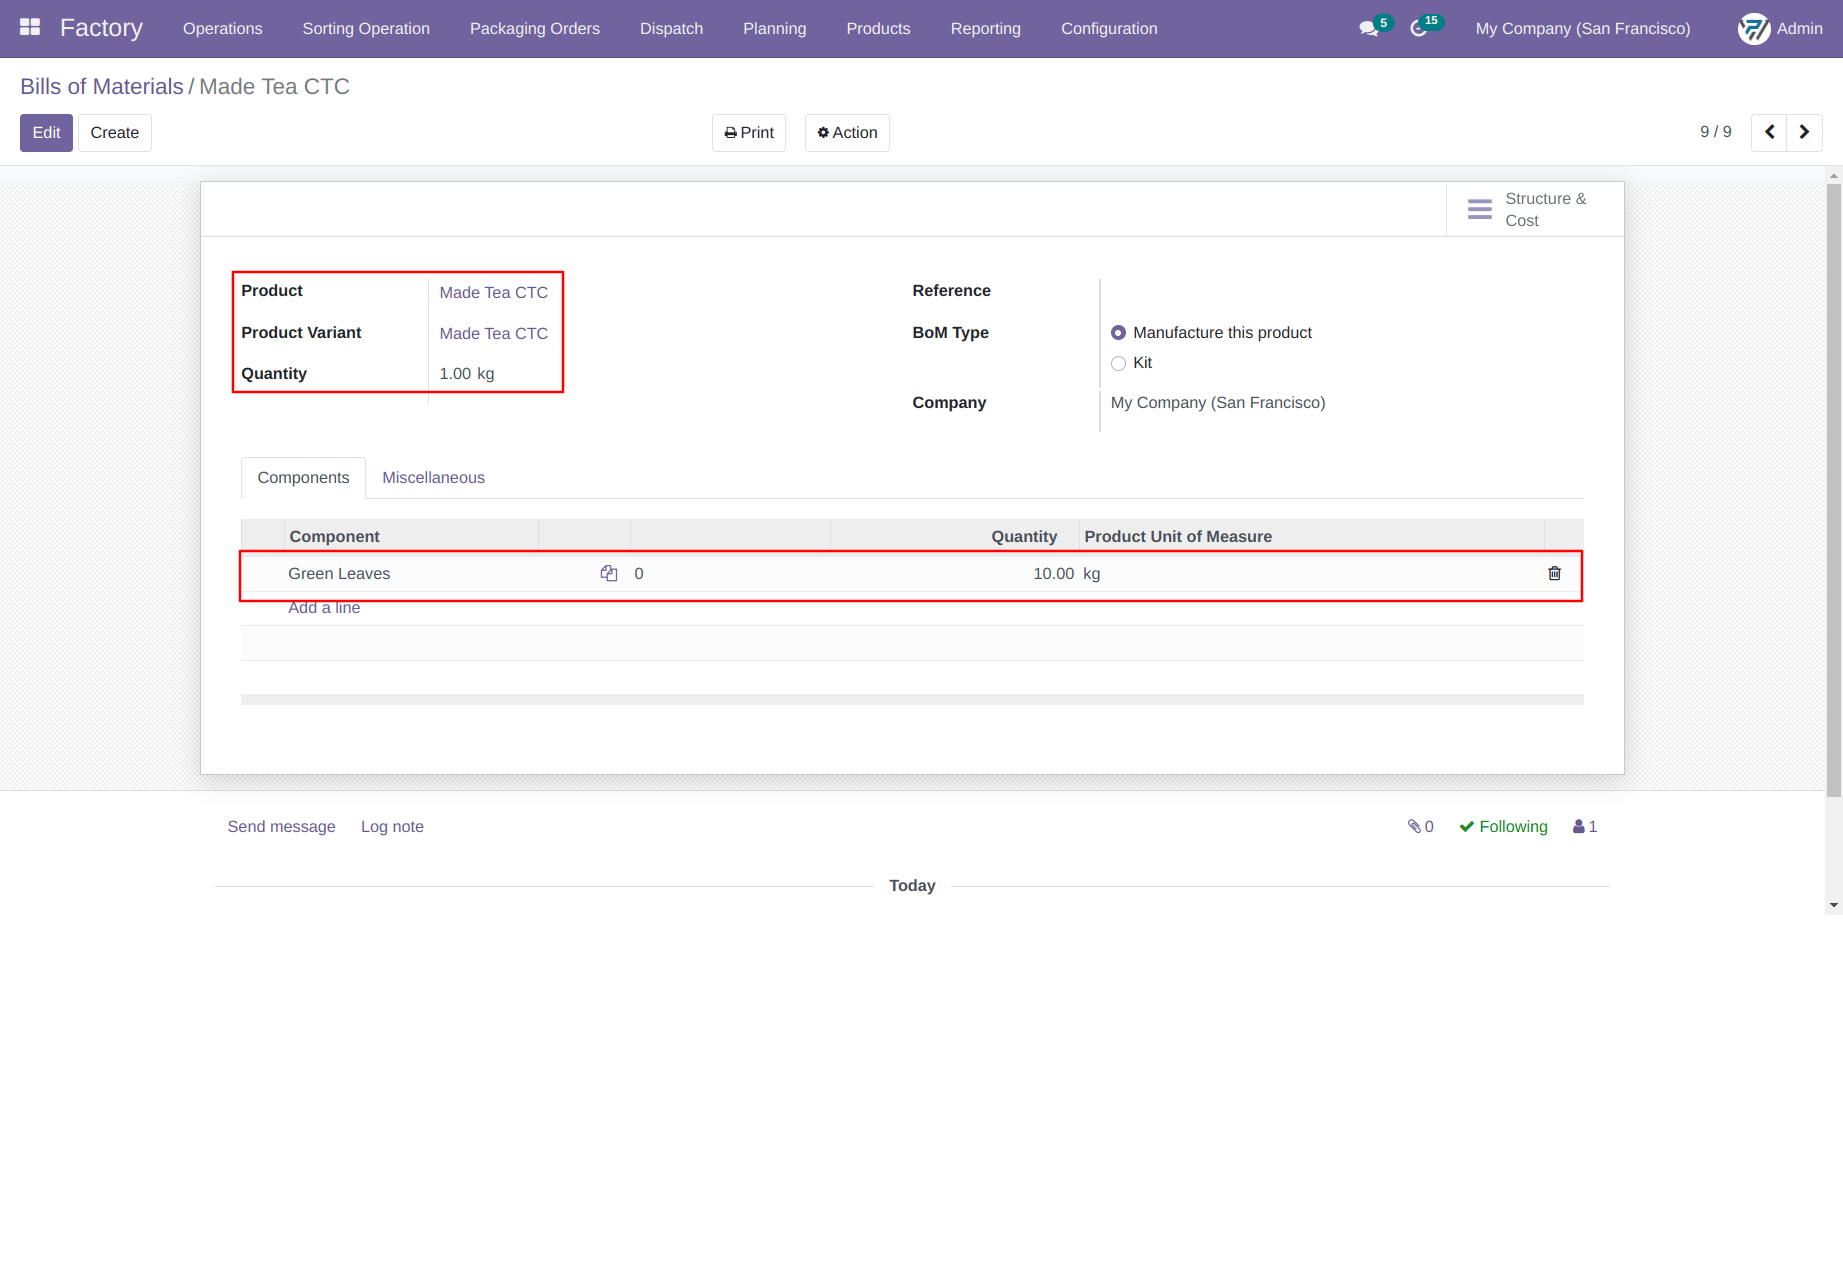Image resolution: width=1843 pixels, height=1271 pixels.
Task: Open the Reporting menu
Action: click(x=985, y=29)
